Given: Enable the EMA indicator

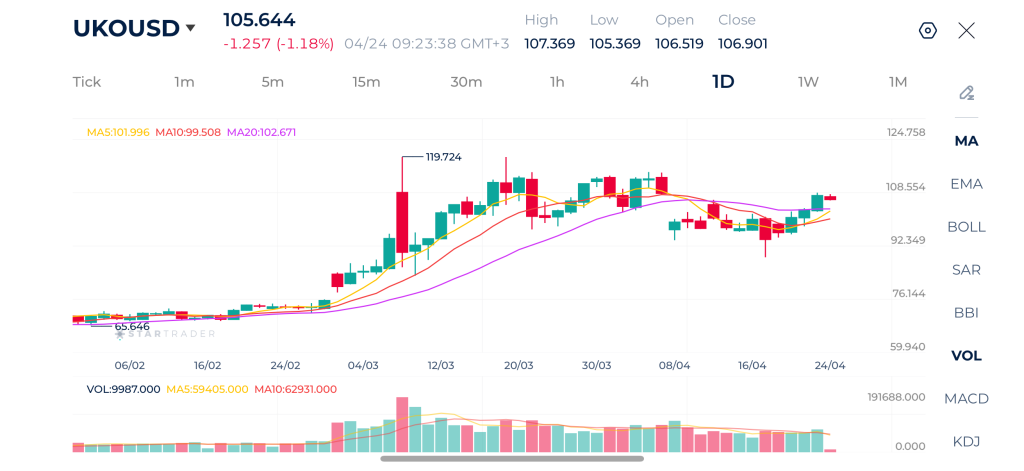Looking at the screenshot, I should (x=966, y=184).
